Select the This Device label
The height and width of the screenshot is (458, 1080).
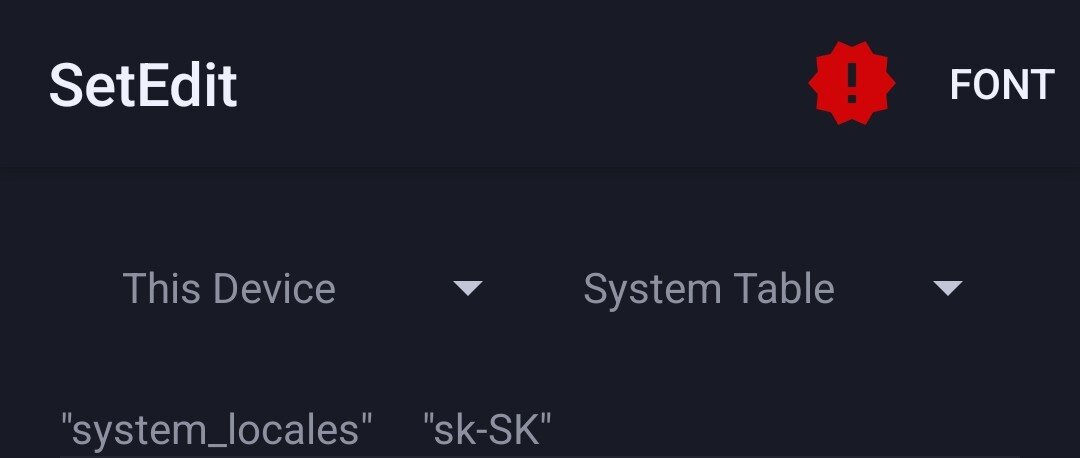point(229,289)
